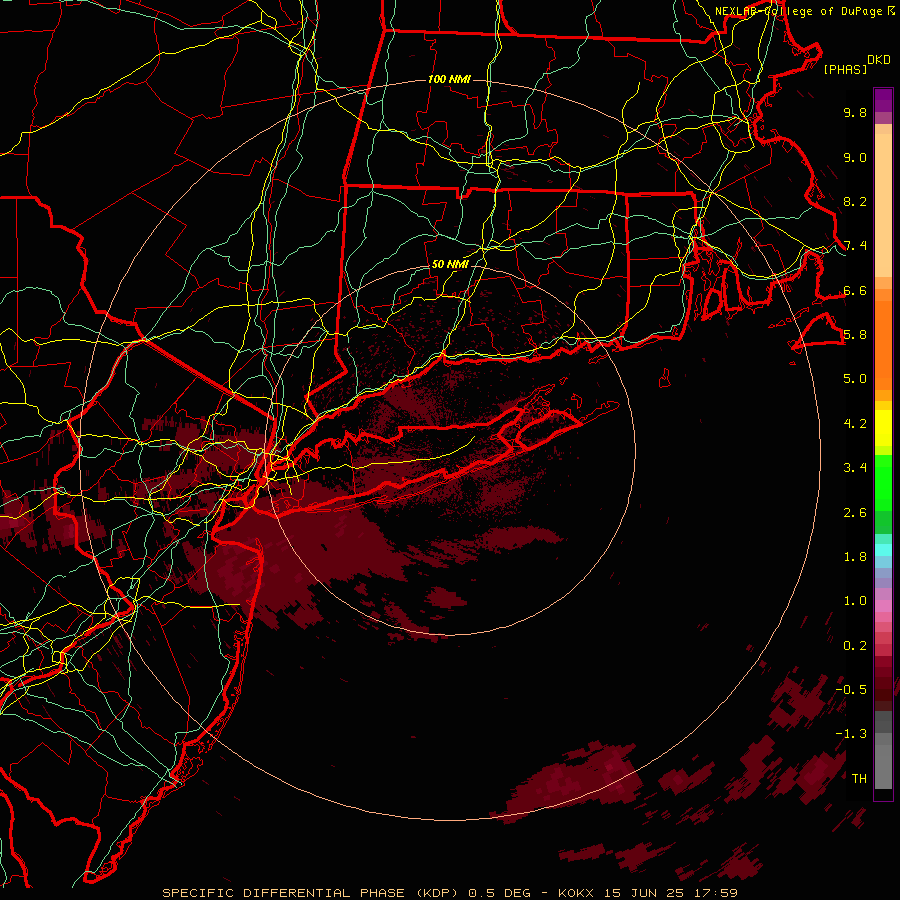This screenshot has width=900, height=900.
Task: Click the 9.8 color scale value
Action: pyautogui.click(x=855, y=112)
